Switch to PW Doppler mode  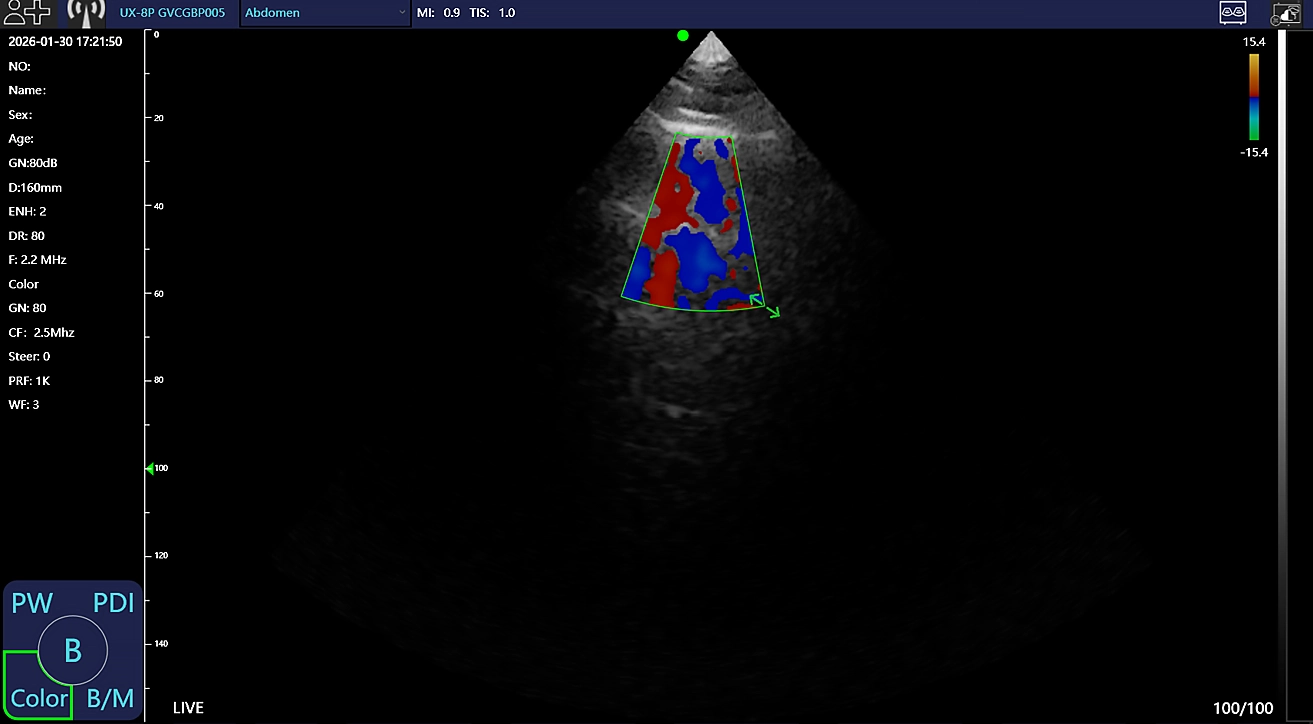point(31,603)
